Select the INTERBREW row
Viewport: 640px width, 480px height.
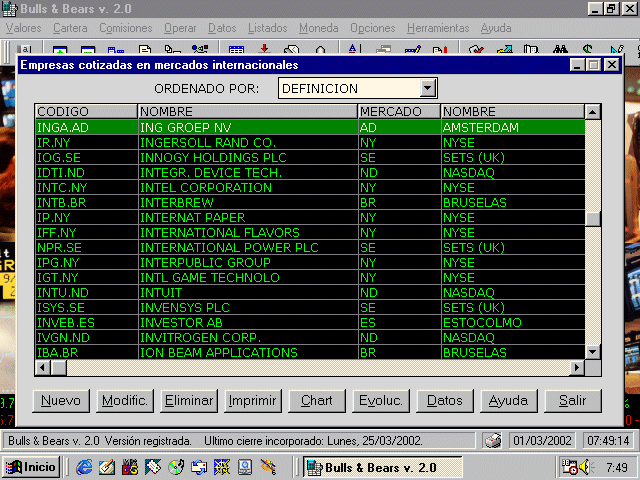[x=310, y=202]
